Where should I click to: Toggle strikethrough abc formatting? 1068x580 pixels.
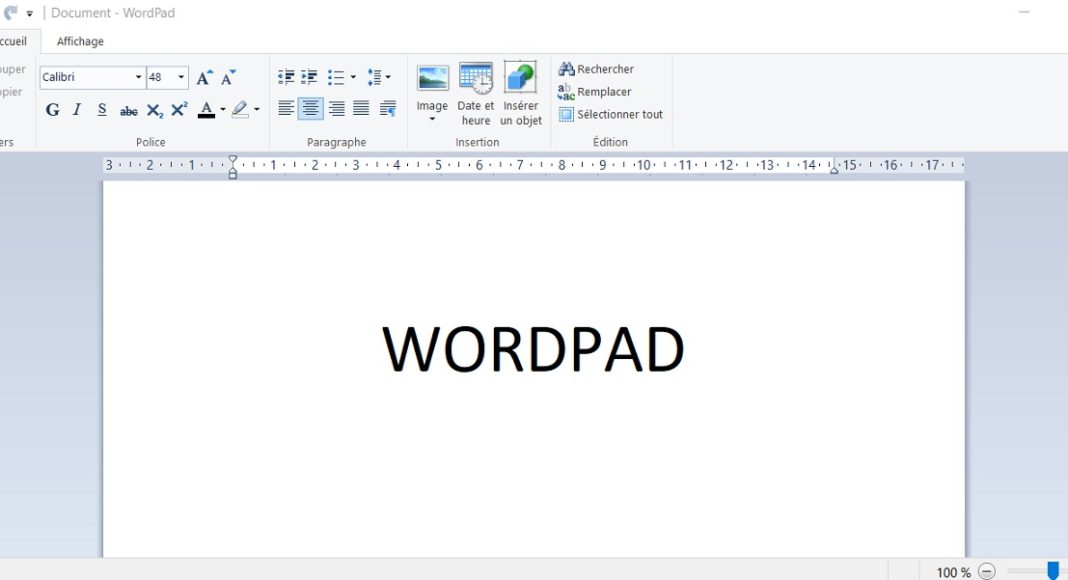click(x=129, y=111)
